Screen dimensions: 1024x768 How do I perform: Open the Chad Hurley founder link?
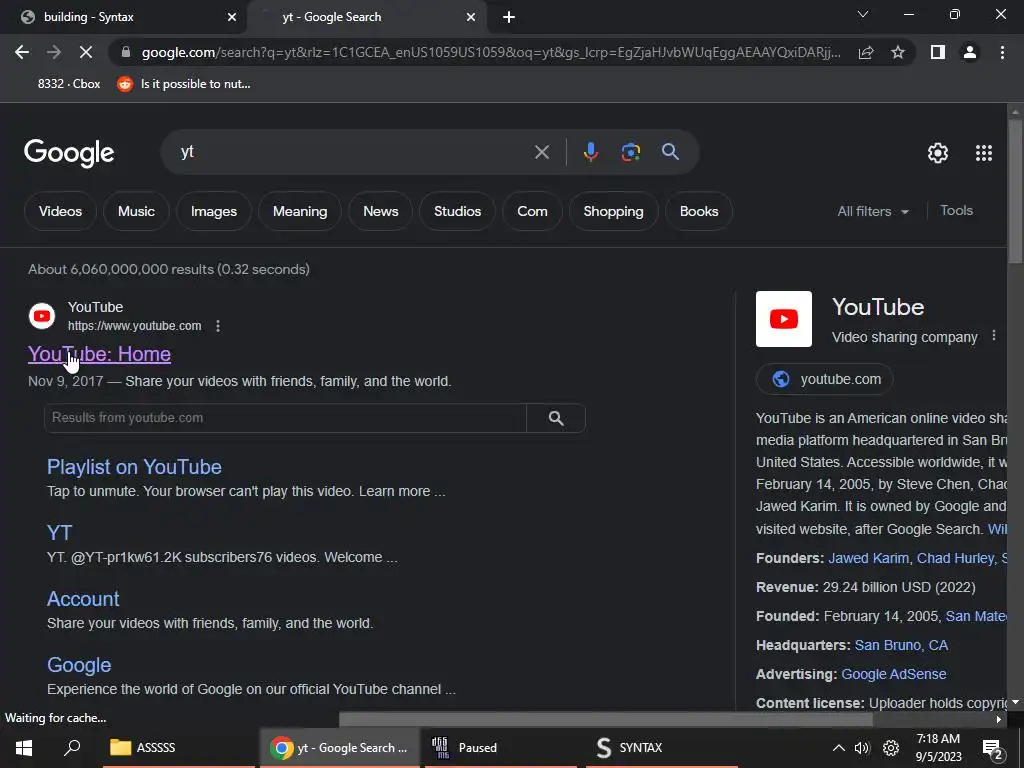(x=955, y=558)
